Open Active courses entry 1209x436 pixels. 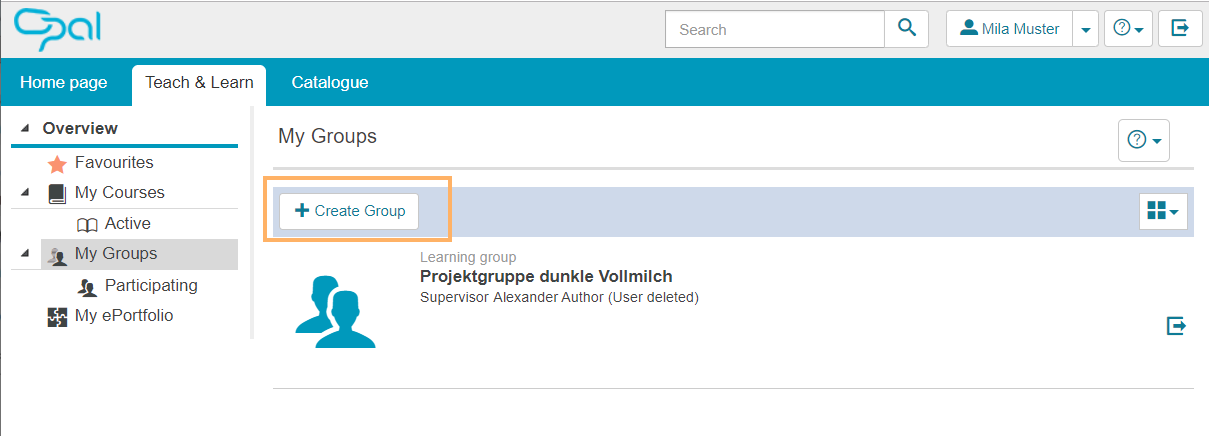coord(128,223)
